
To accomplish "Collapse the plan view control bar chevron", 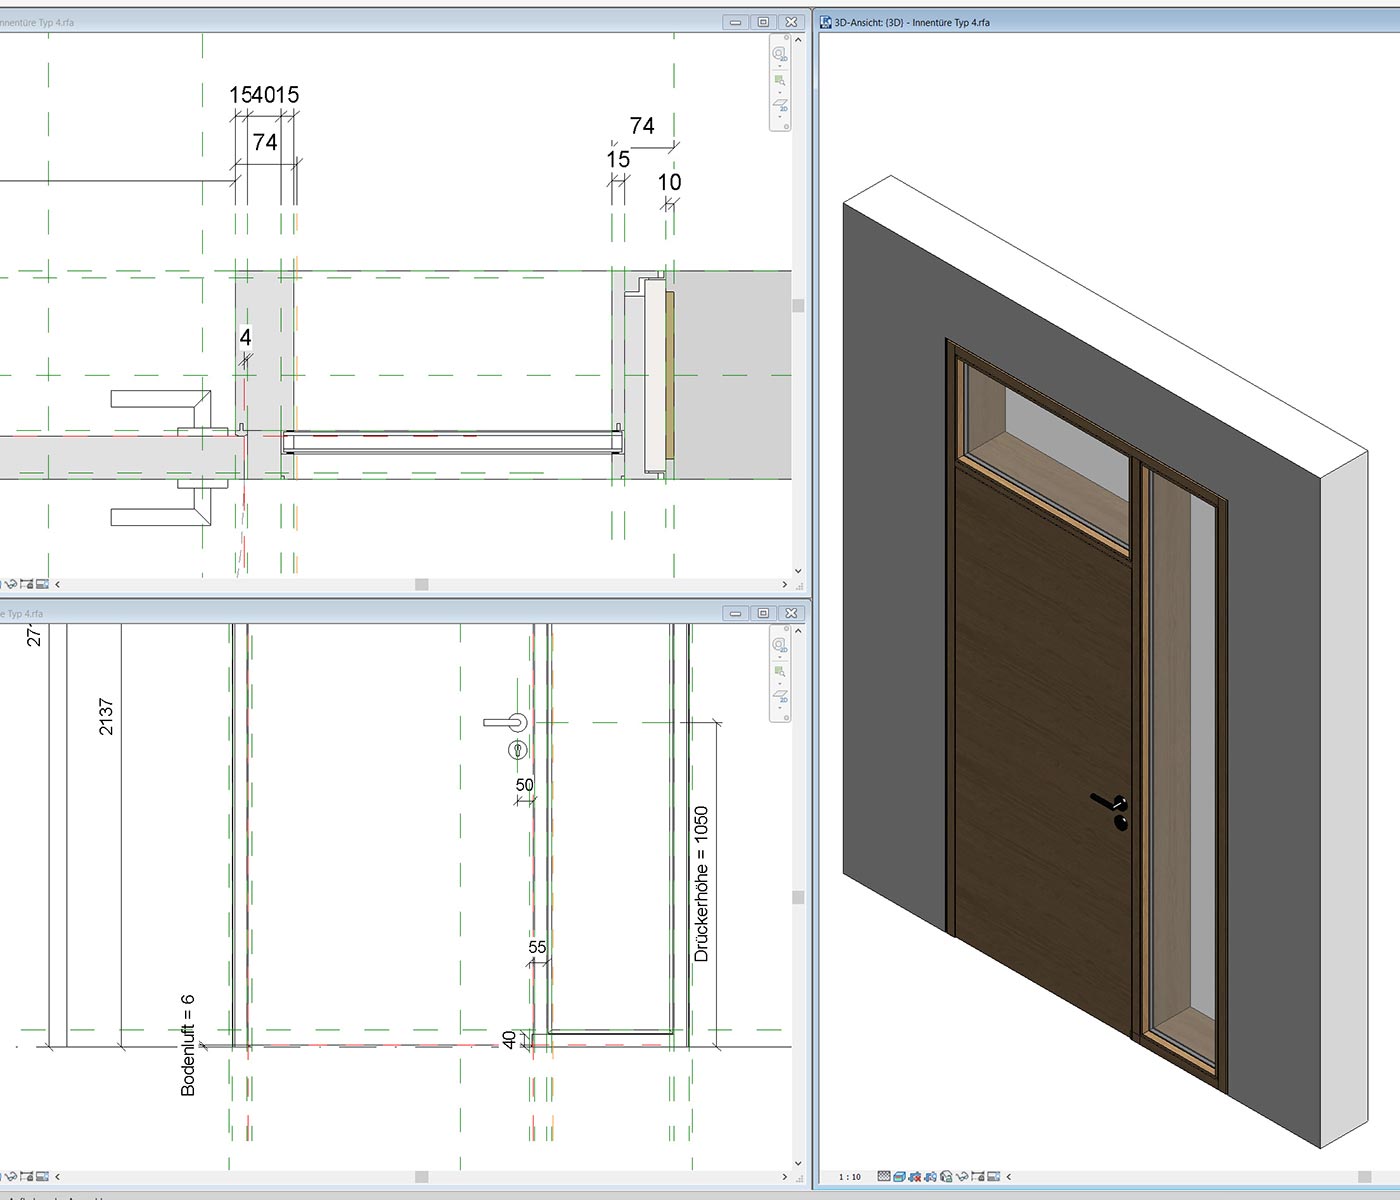I will tap(57, 584).
